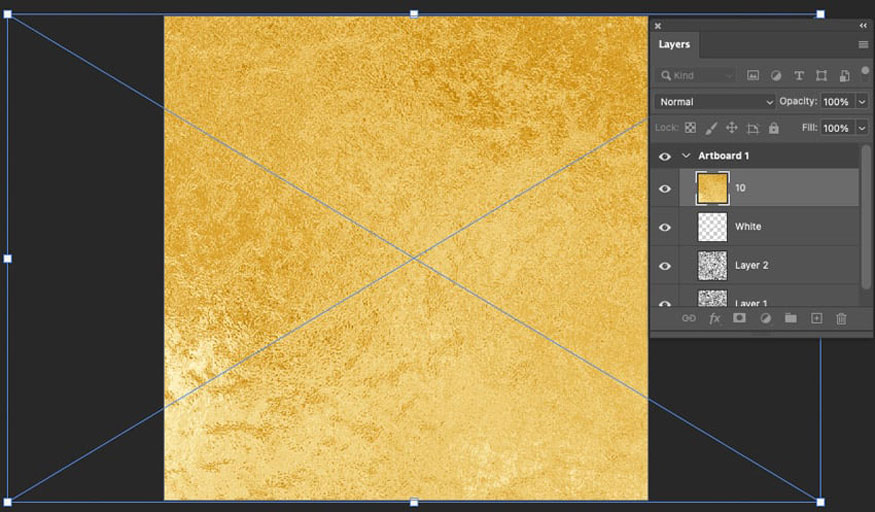The image size is (875, 512).
Task: Collapse the Artboard 1 group
Action: [686, 156]
